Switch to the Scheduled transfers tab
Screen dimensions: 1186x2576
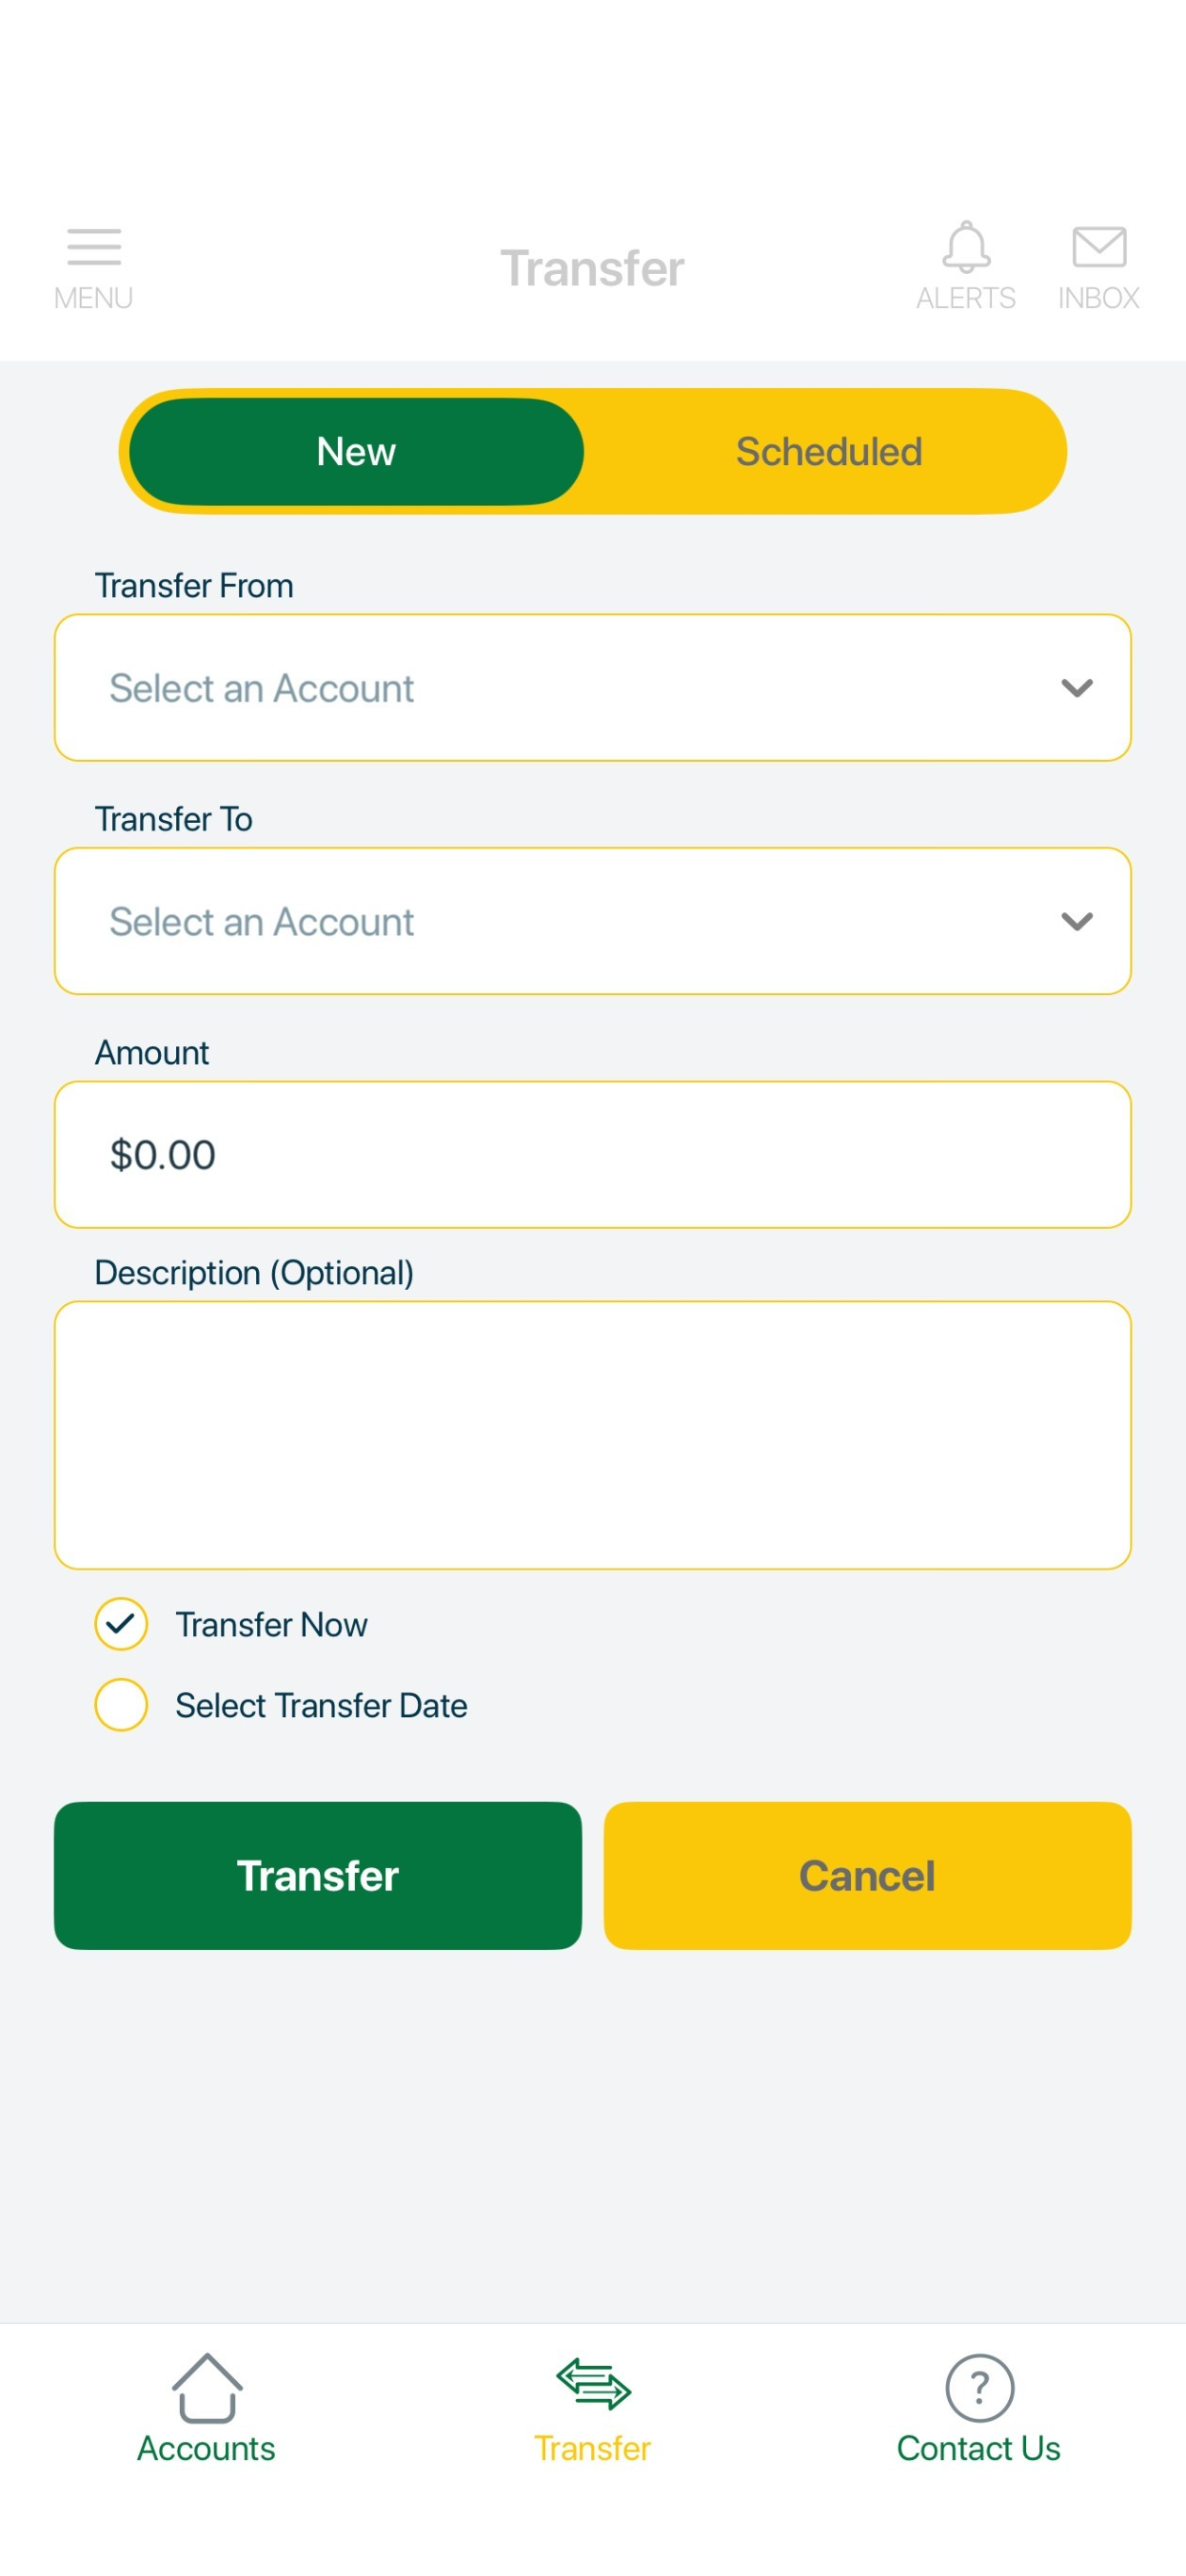click(828, 451)
